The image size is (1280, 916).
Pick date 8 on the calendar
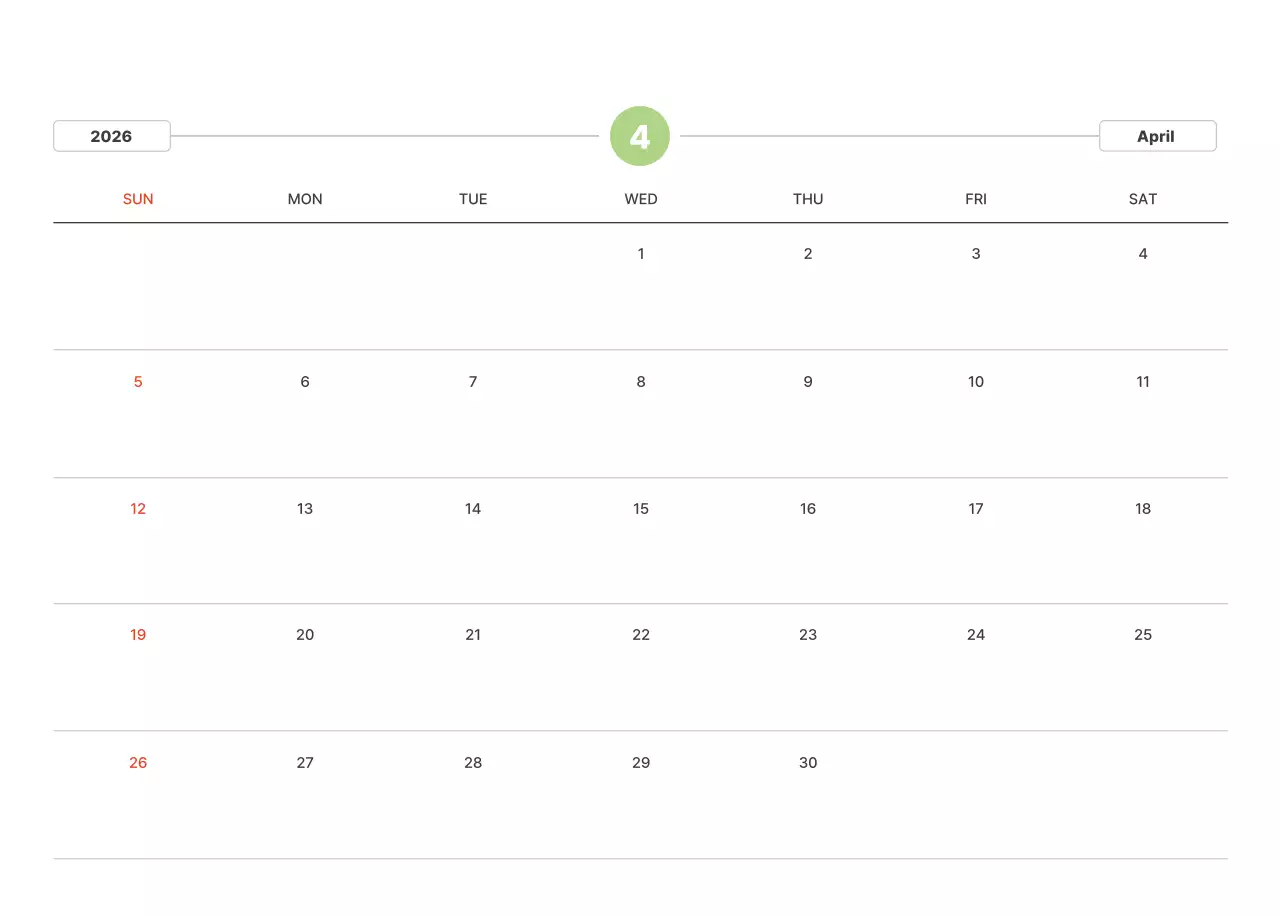641,382
